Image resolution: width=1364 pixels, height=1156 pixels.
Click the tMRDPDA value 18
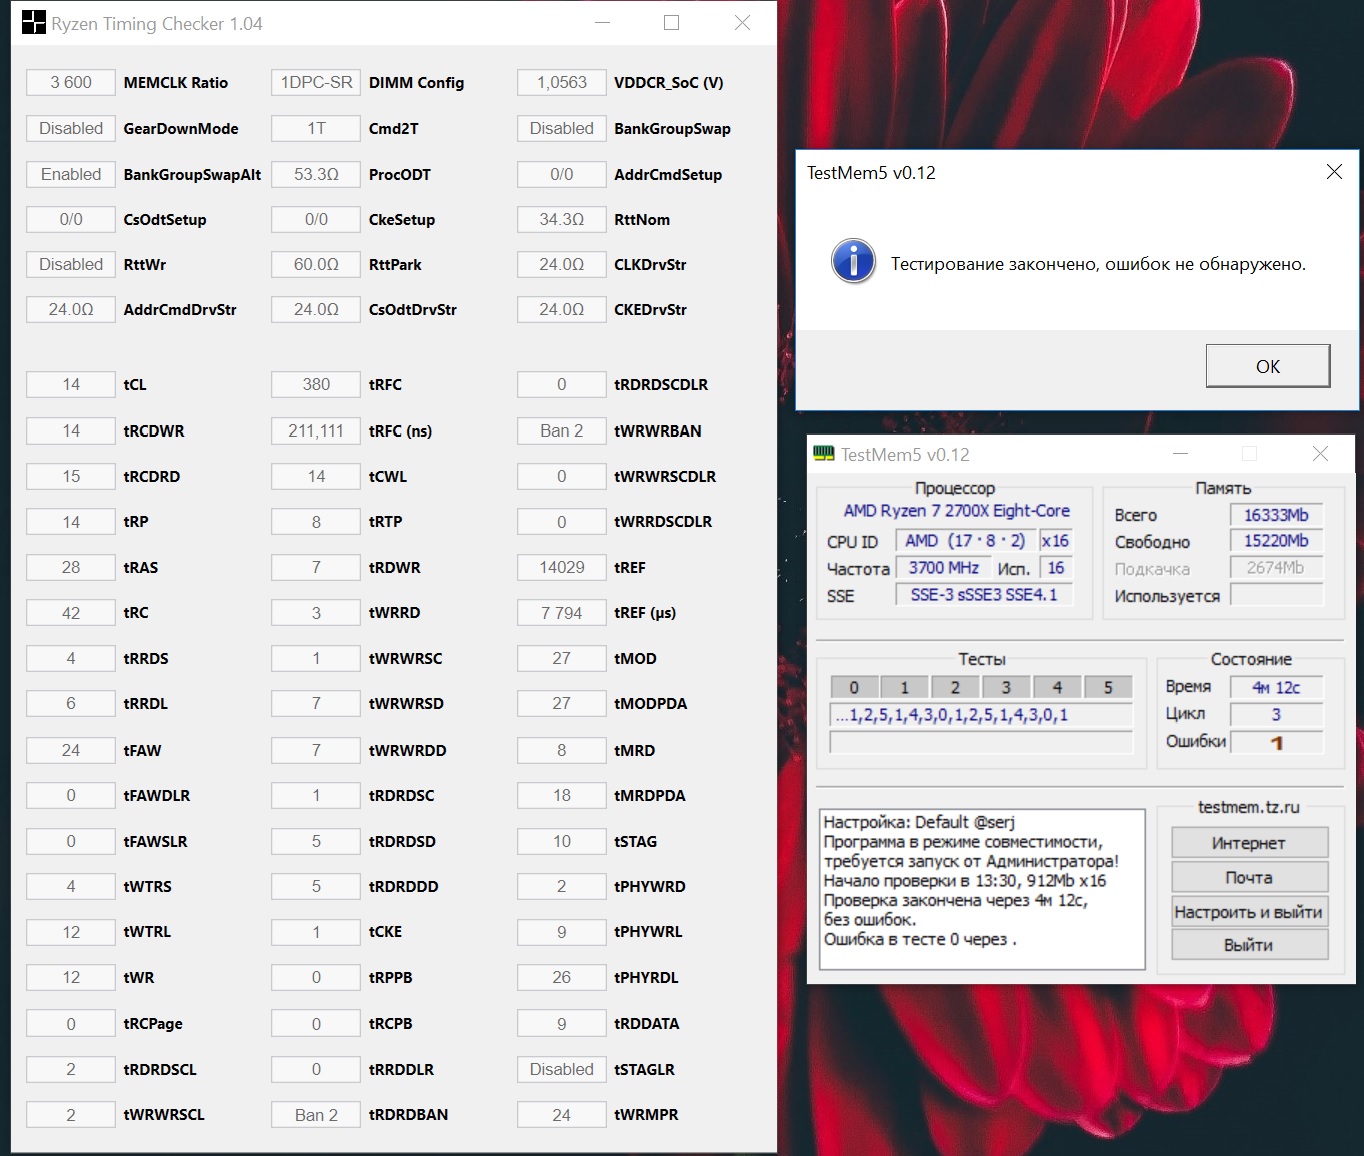point(562,795)
